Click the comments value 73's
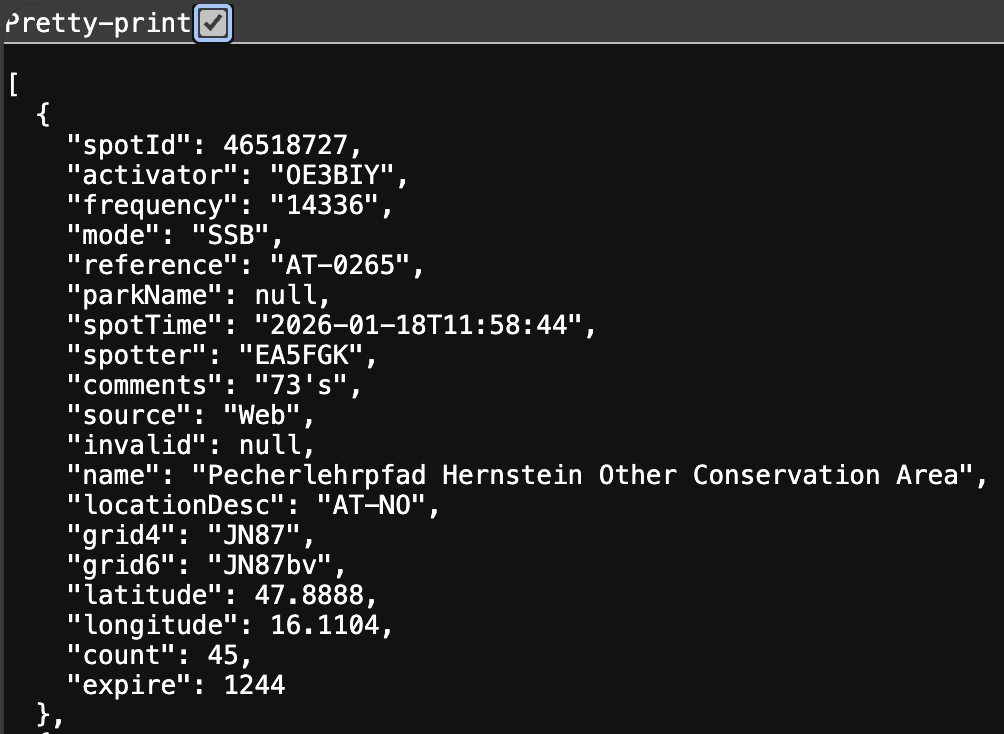This screenshot has height=734, width=1004. (301, 385)
